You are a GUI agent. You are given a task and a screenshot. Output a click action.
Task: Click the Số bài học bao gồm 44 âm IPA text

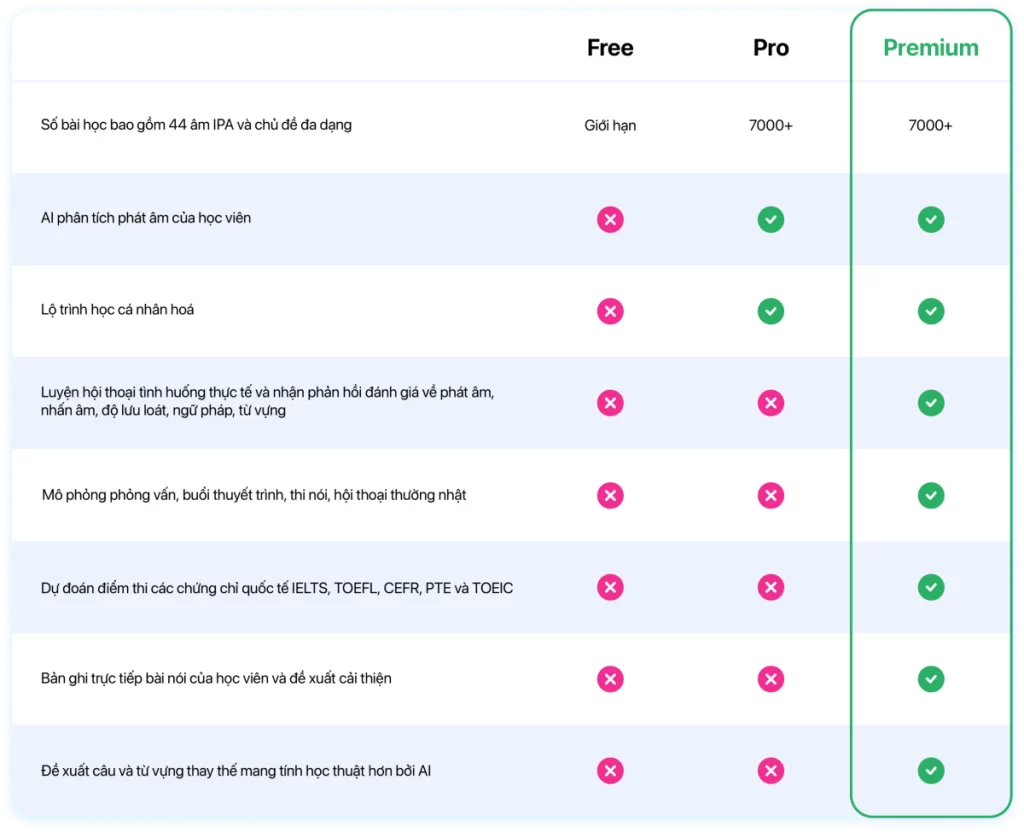196,126
